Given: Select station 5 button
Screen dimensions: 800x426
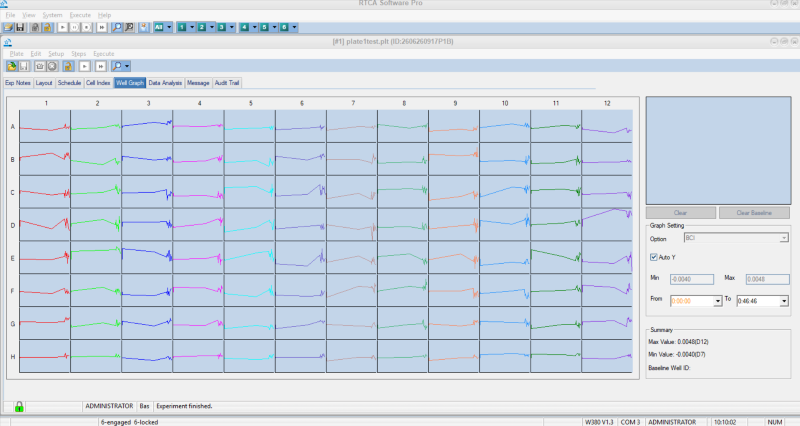Looking at the screenshot, I should pos(265,28).
